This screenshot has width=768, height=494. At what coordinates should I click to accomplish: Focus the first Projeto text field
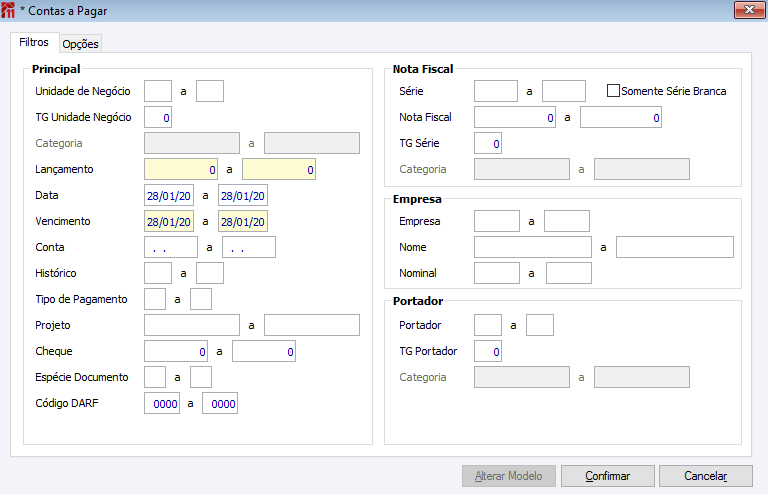(192, 325)
